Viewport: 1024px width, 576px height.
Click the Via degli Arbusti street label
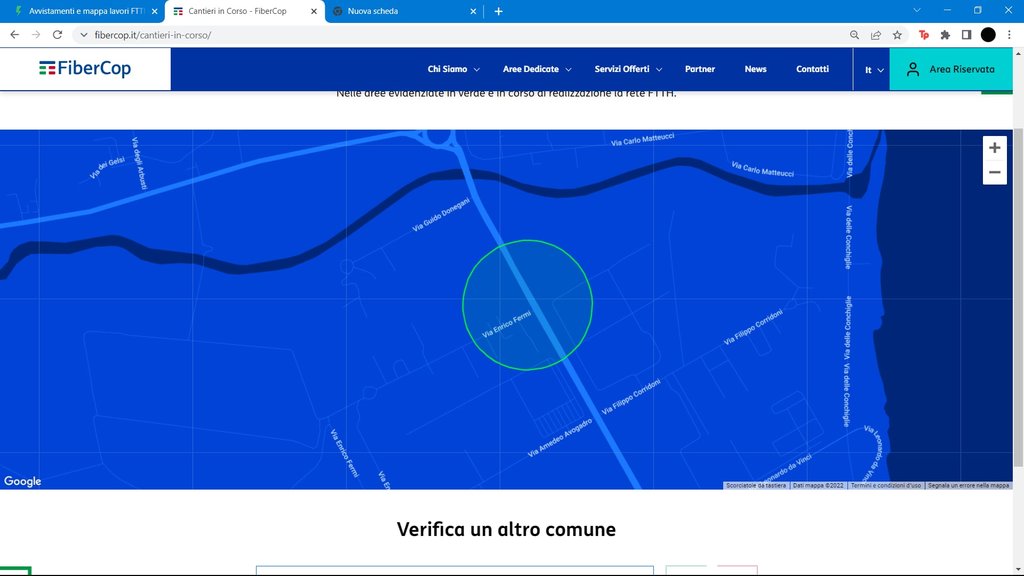pos(139,163)
